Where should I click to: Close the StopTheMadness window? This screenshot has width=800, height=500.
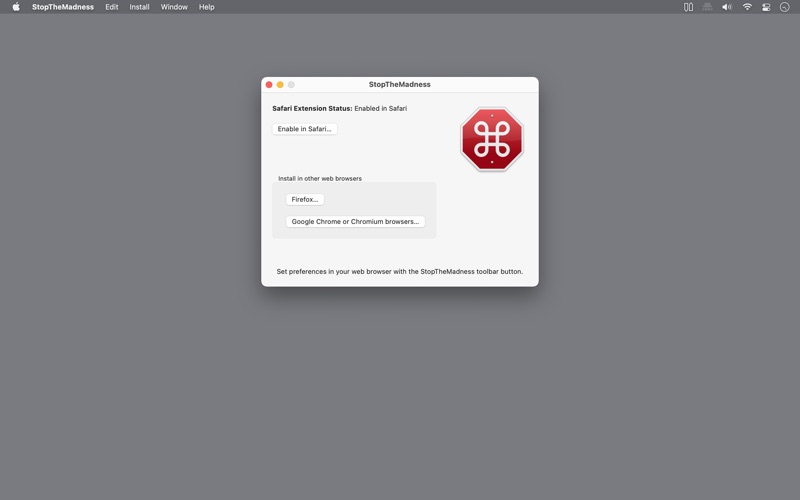269,85
